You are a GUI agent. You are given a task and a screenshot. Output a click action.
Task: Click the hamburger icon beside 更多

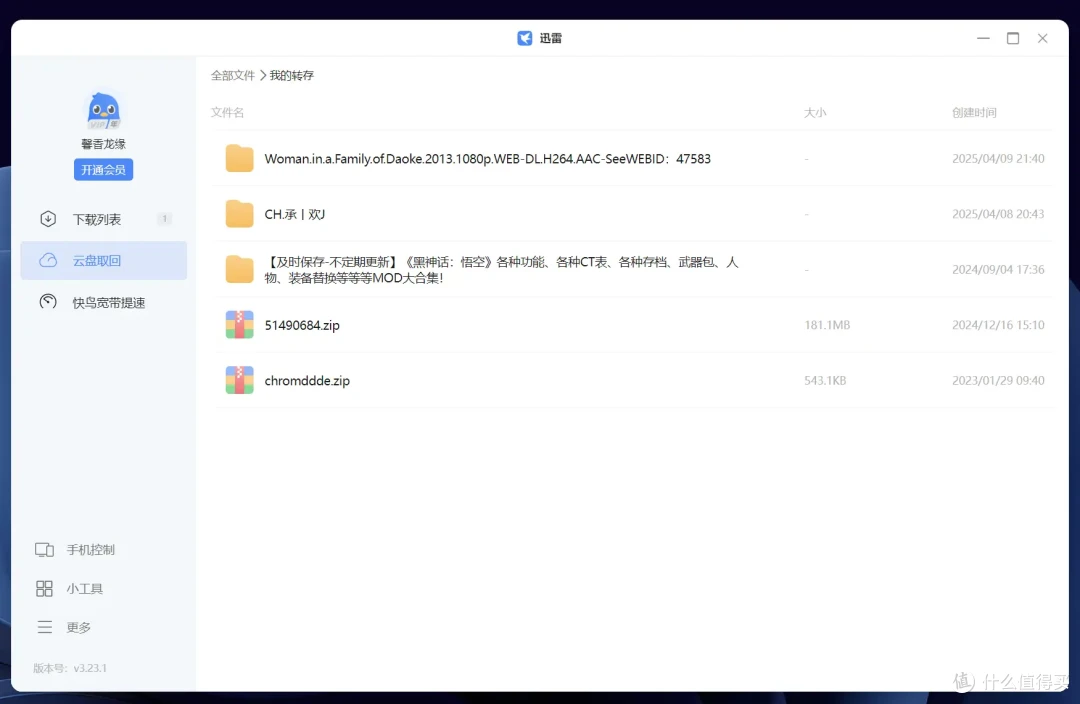coord(45,627)
